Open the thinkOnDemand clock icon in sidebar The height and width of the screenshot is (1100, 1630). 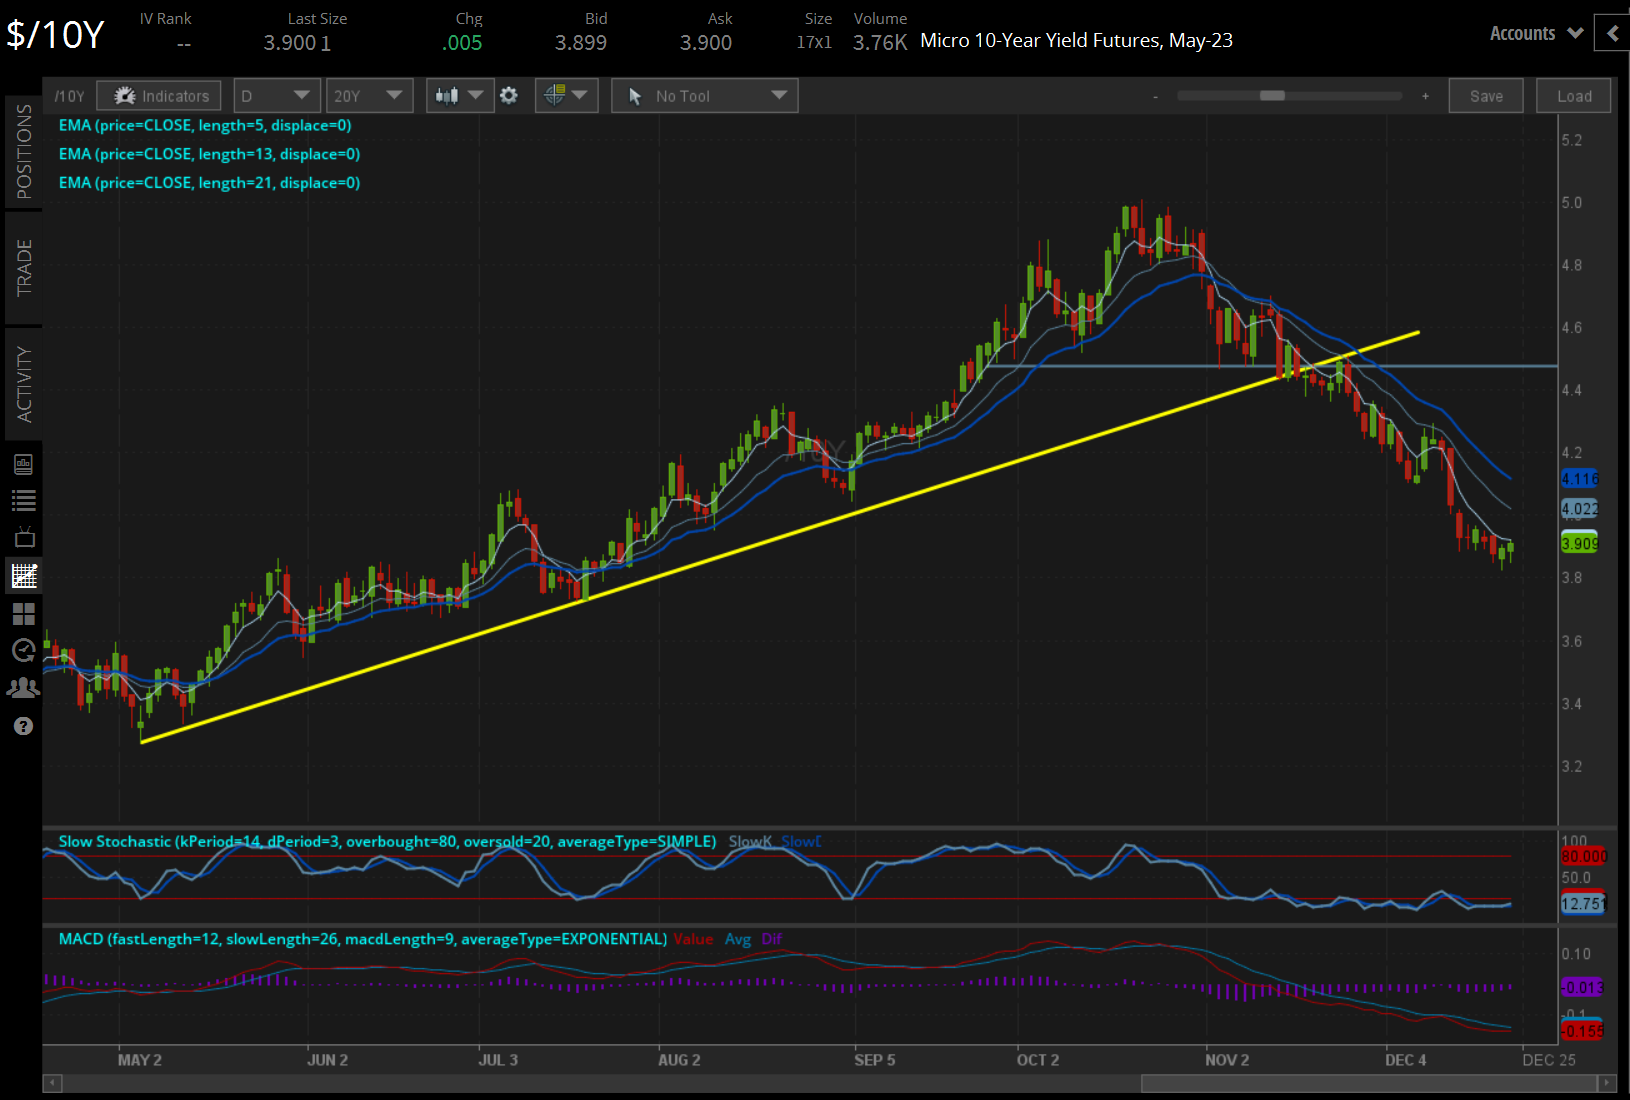point(23,651)
